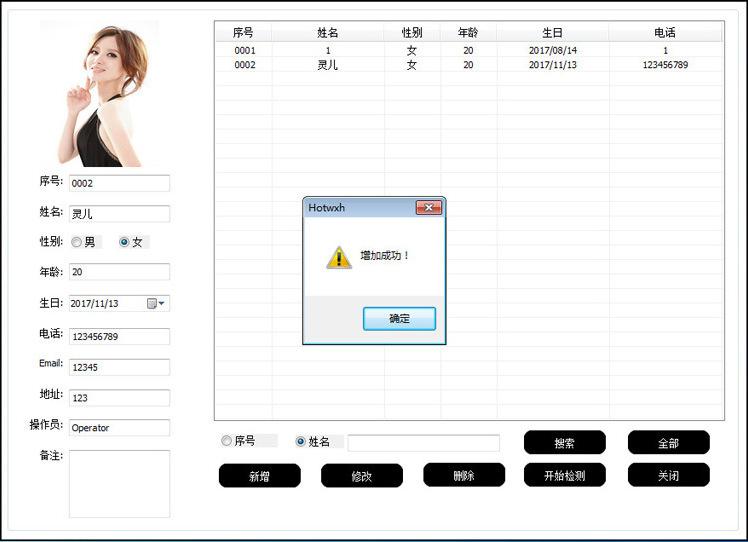Sort by the 年龄 column header
The height and width of the screenshot is (542, 748).
[x=468, y=32]
